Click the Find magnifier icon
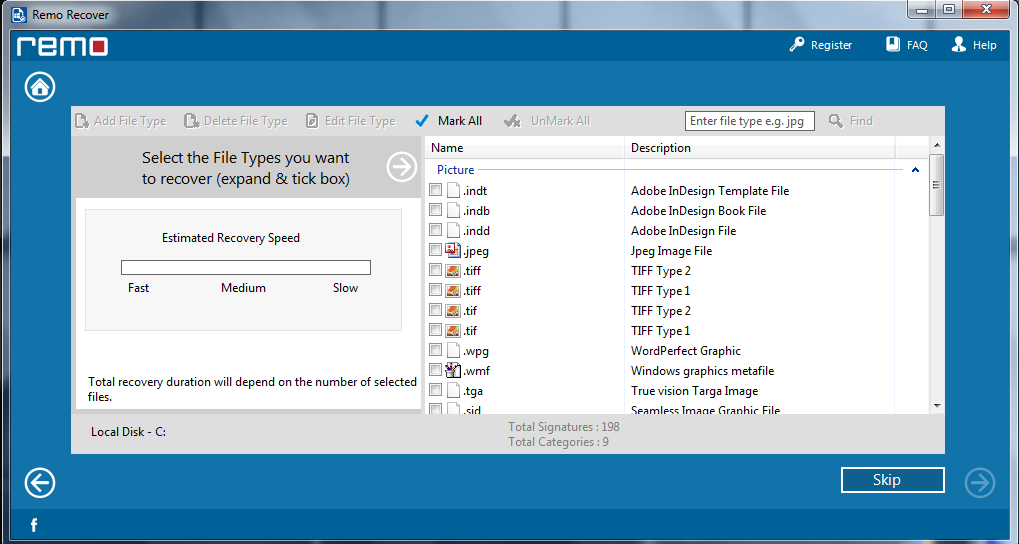Screen dimensions: 1019x544 836,121
